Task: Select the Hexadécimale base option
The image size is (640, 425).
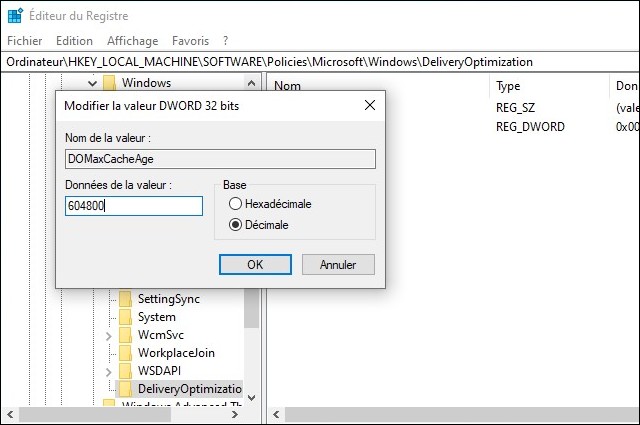Action: point(236,204)
